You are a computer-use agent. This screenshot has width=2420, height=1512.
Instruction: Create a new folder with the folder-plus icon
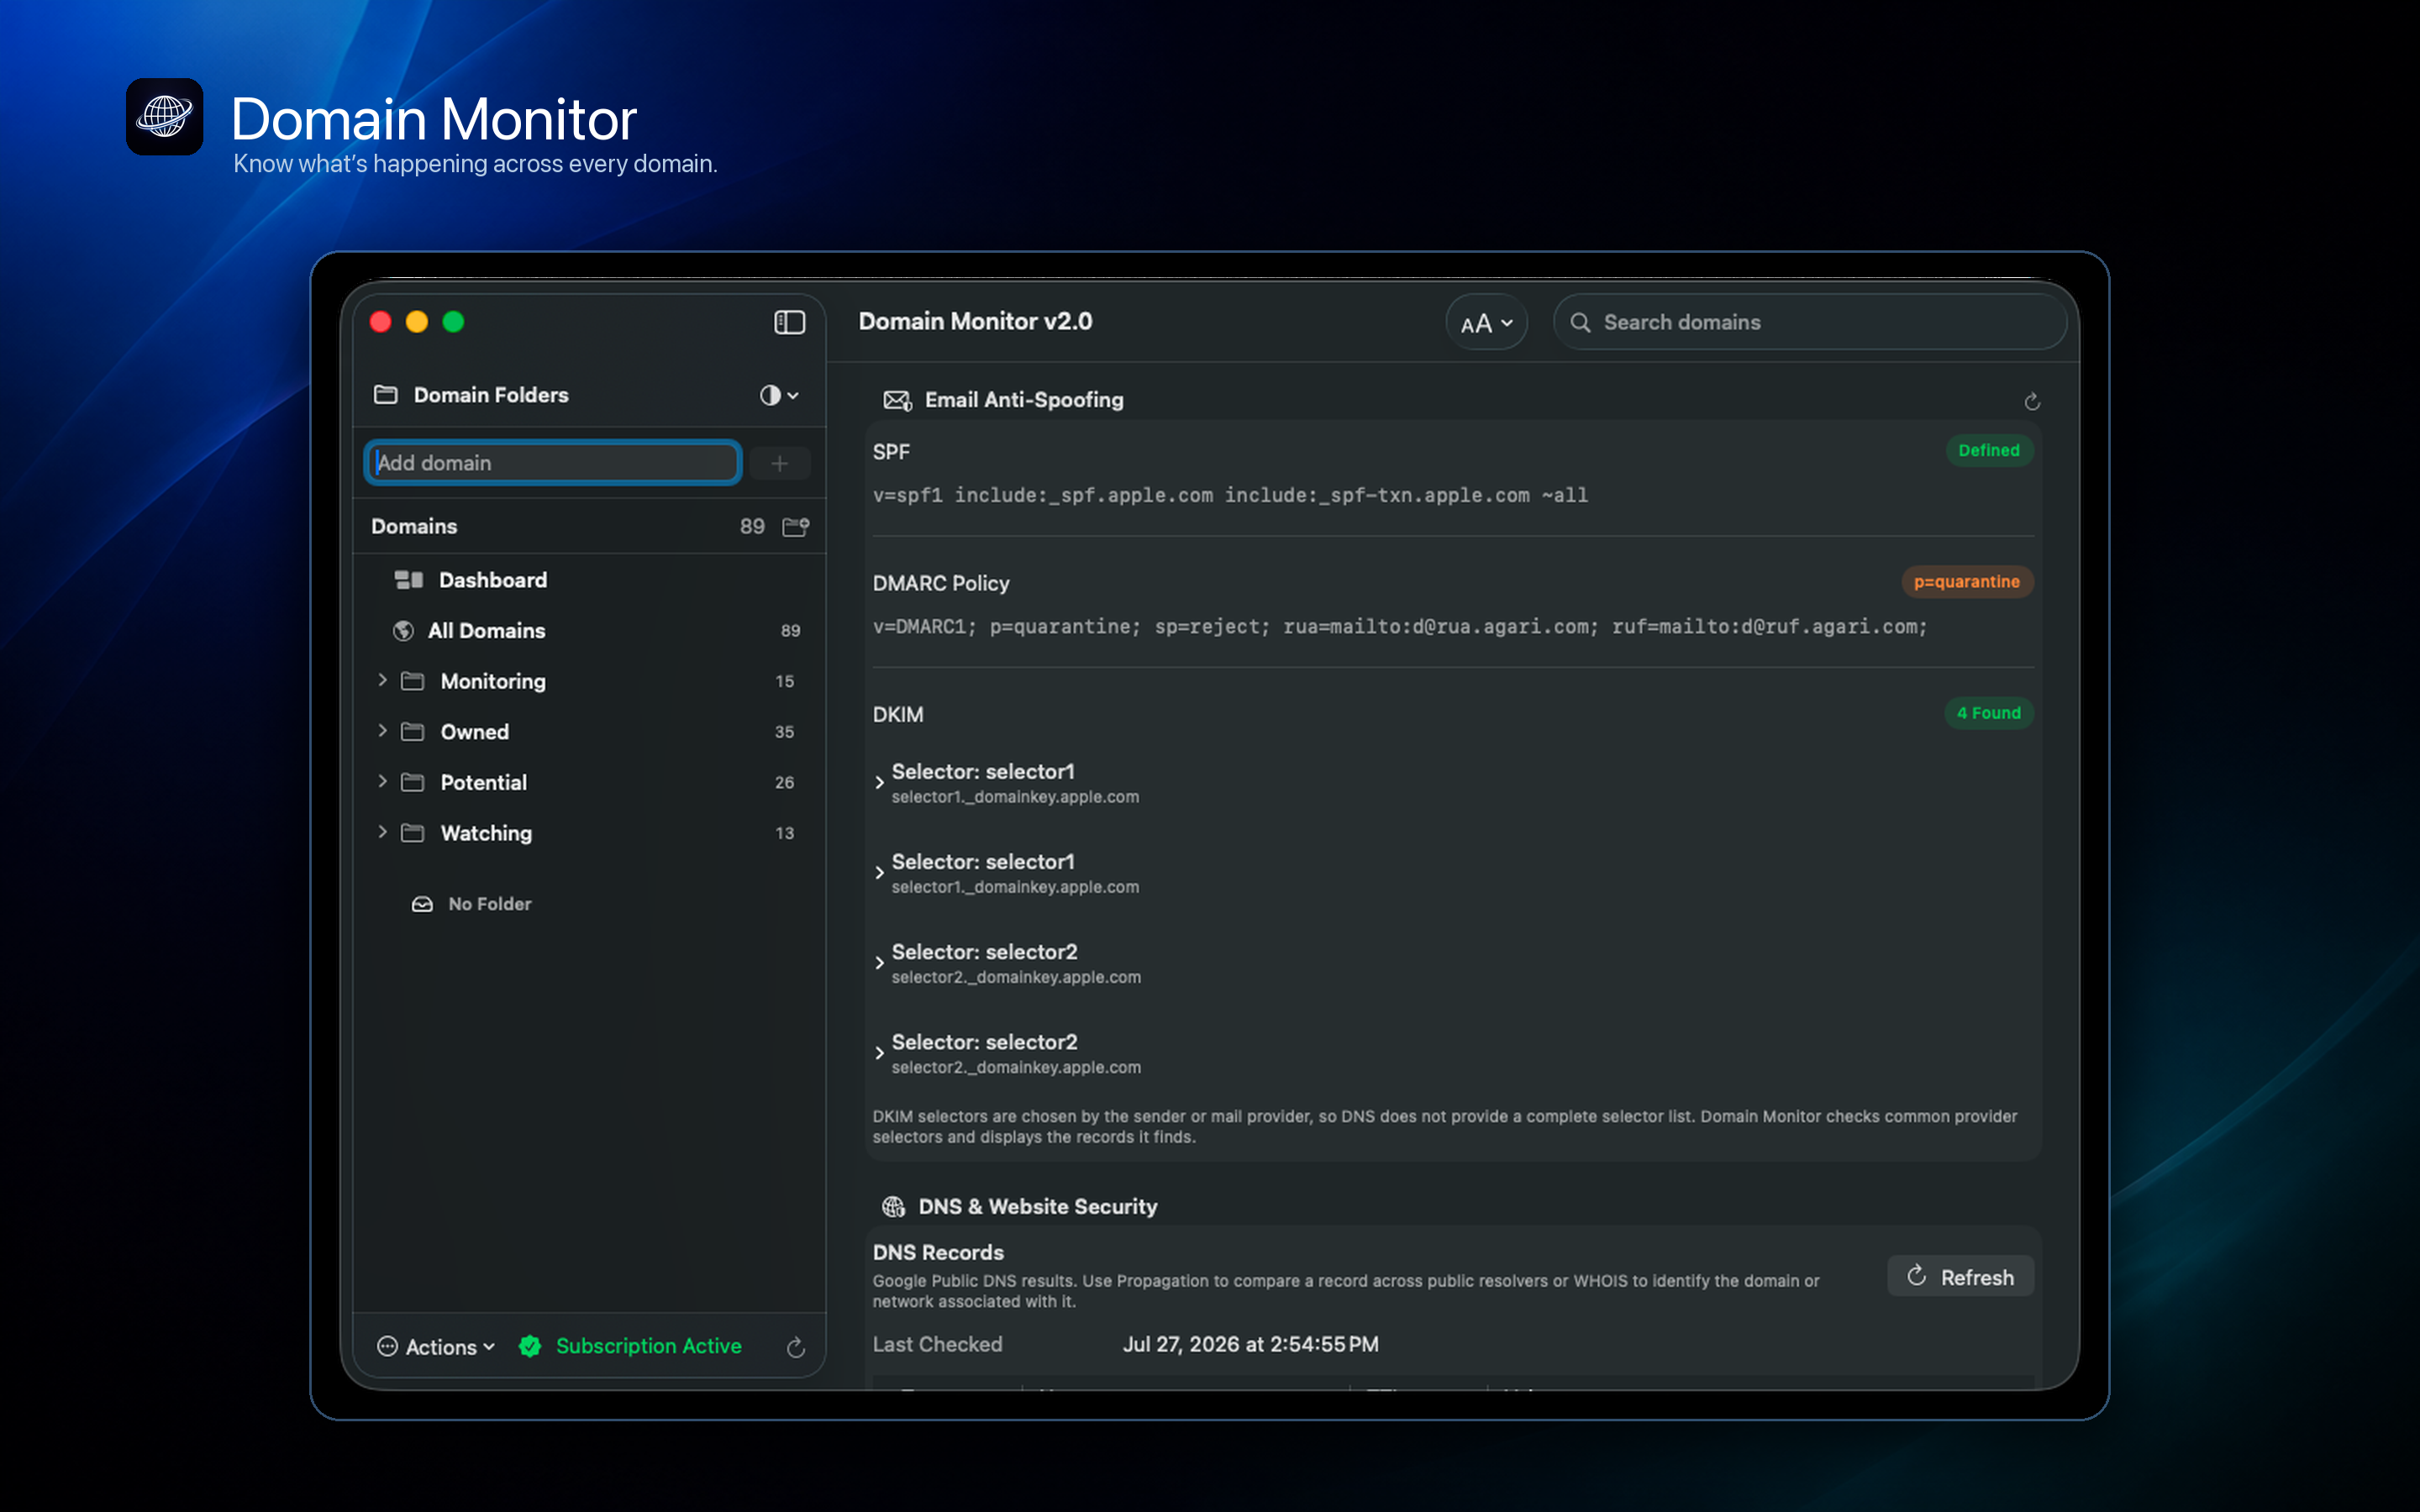(x=796, y=526)
